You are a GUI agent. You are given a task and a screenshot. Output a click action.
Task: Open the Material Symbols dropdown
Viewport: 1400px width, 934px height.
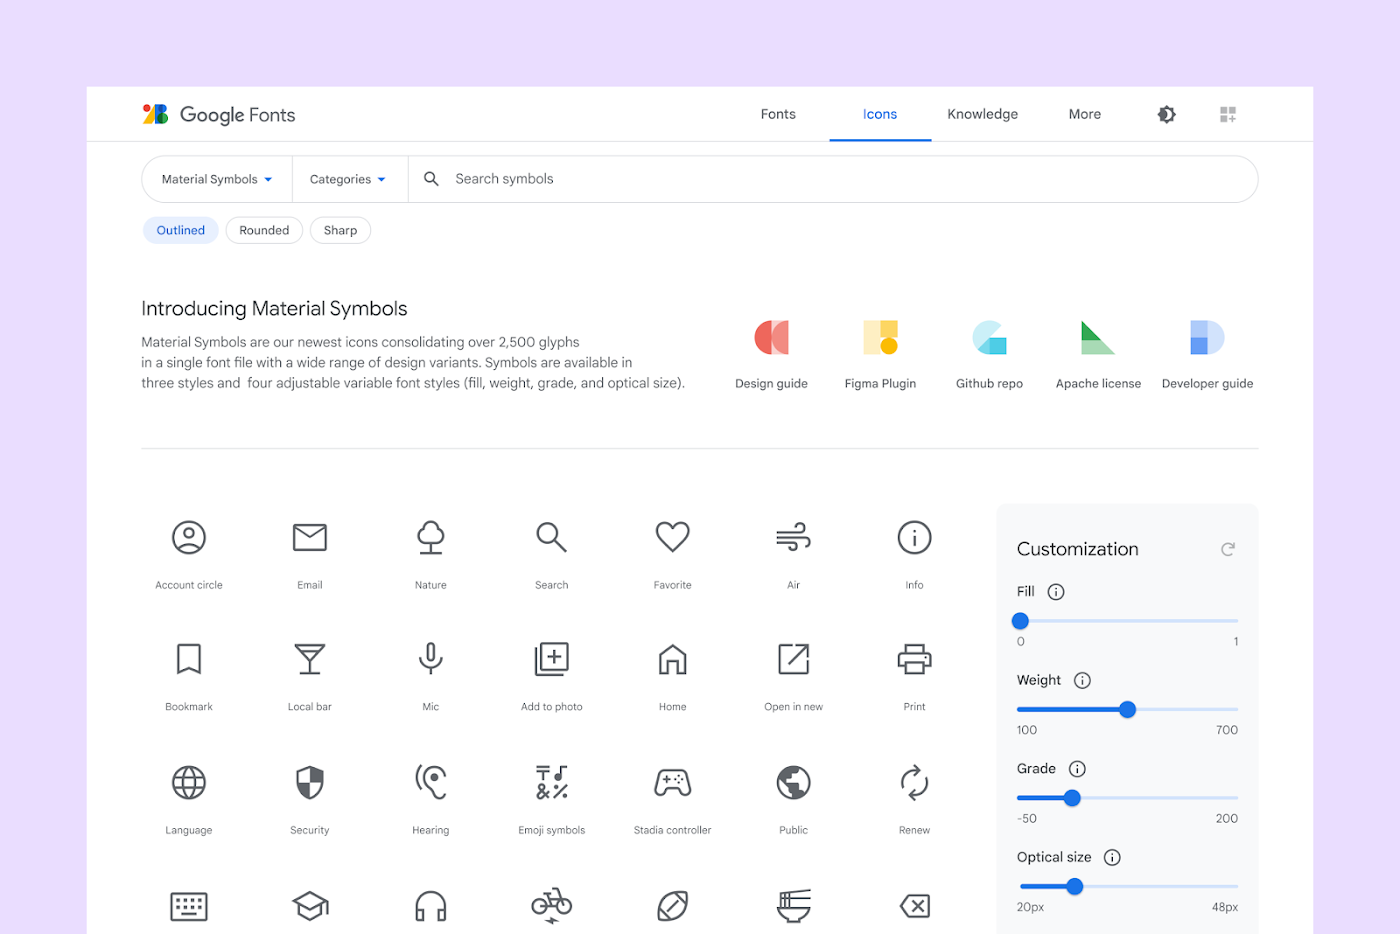click(216, 178)
